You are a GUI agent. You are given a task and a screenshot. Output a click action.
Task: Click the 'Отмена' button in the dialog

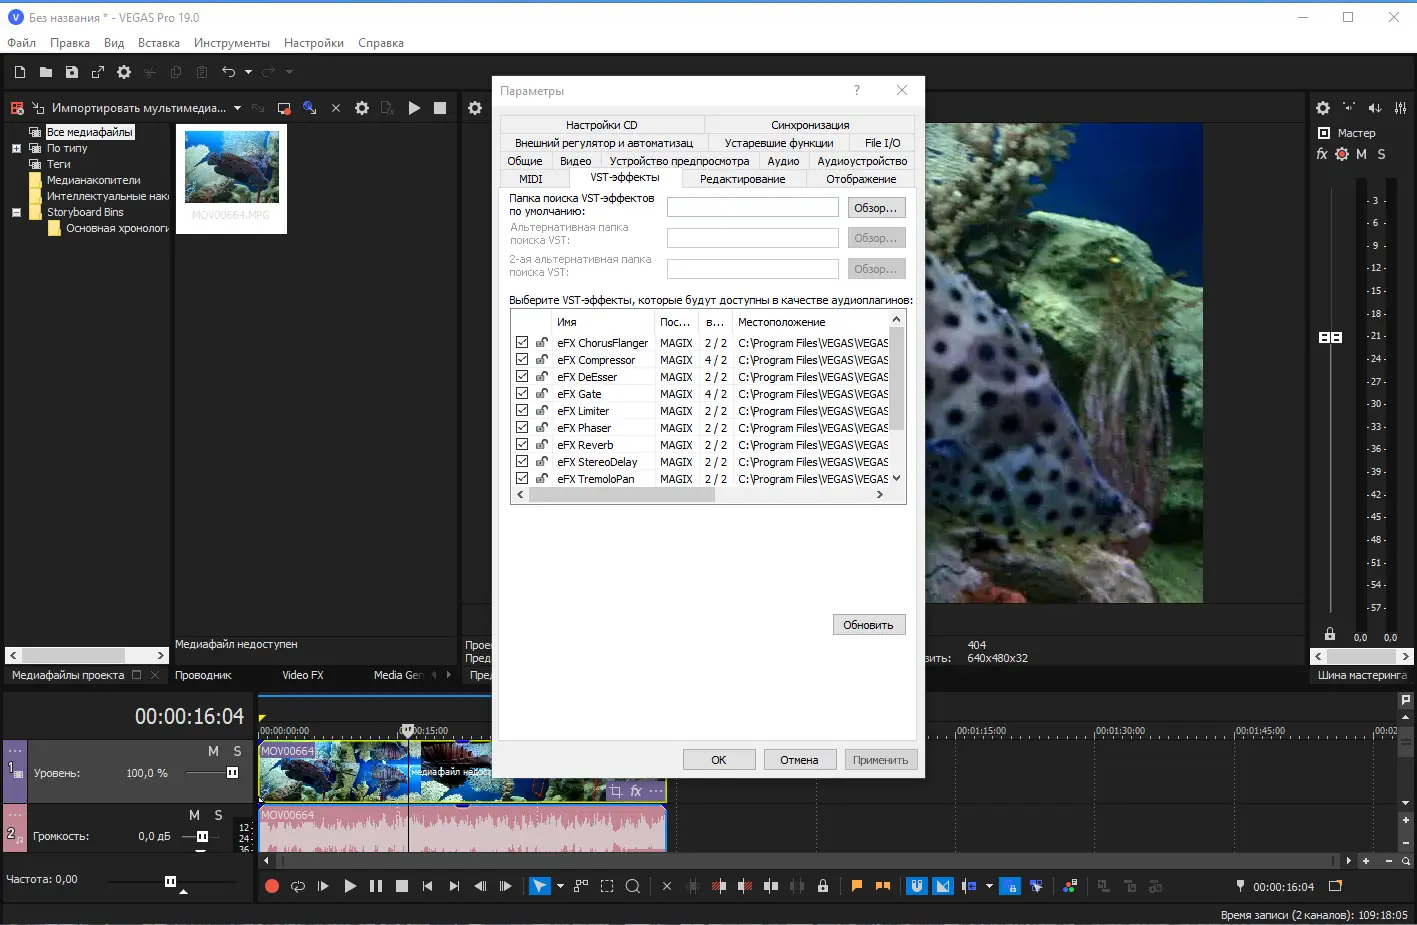799,760
